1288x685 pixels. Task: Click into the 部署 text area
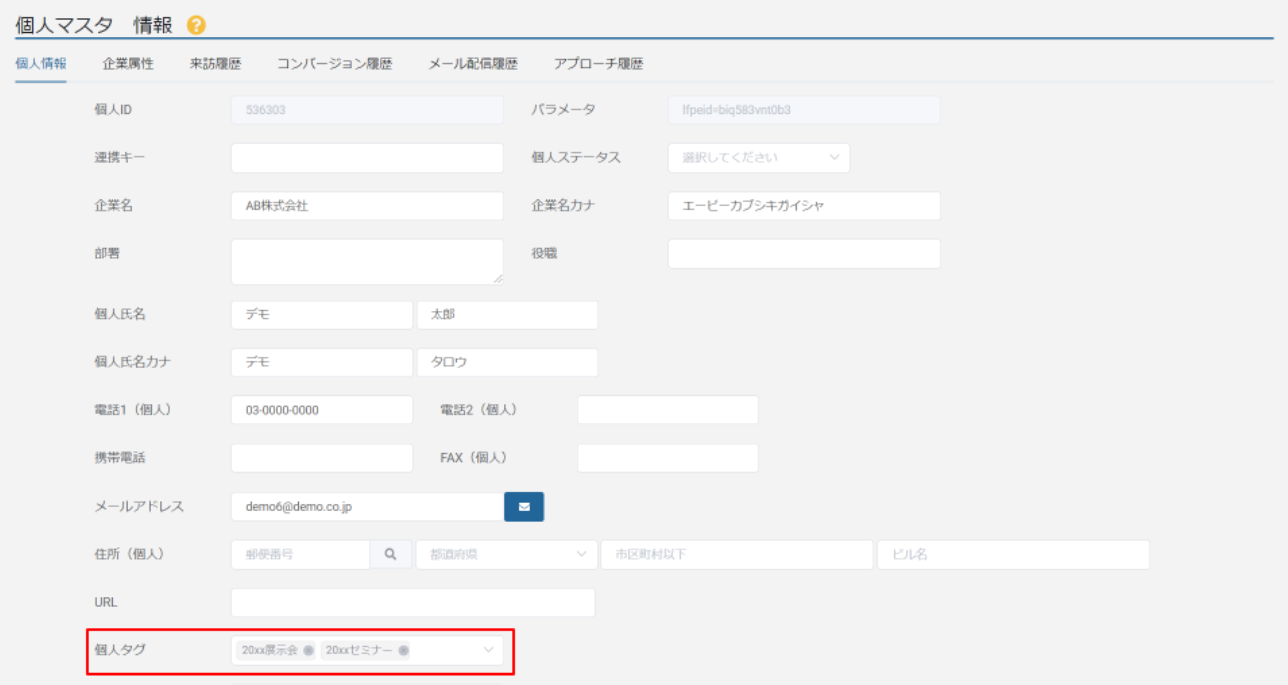[x=367, y=261]
